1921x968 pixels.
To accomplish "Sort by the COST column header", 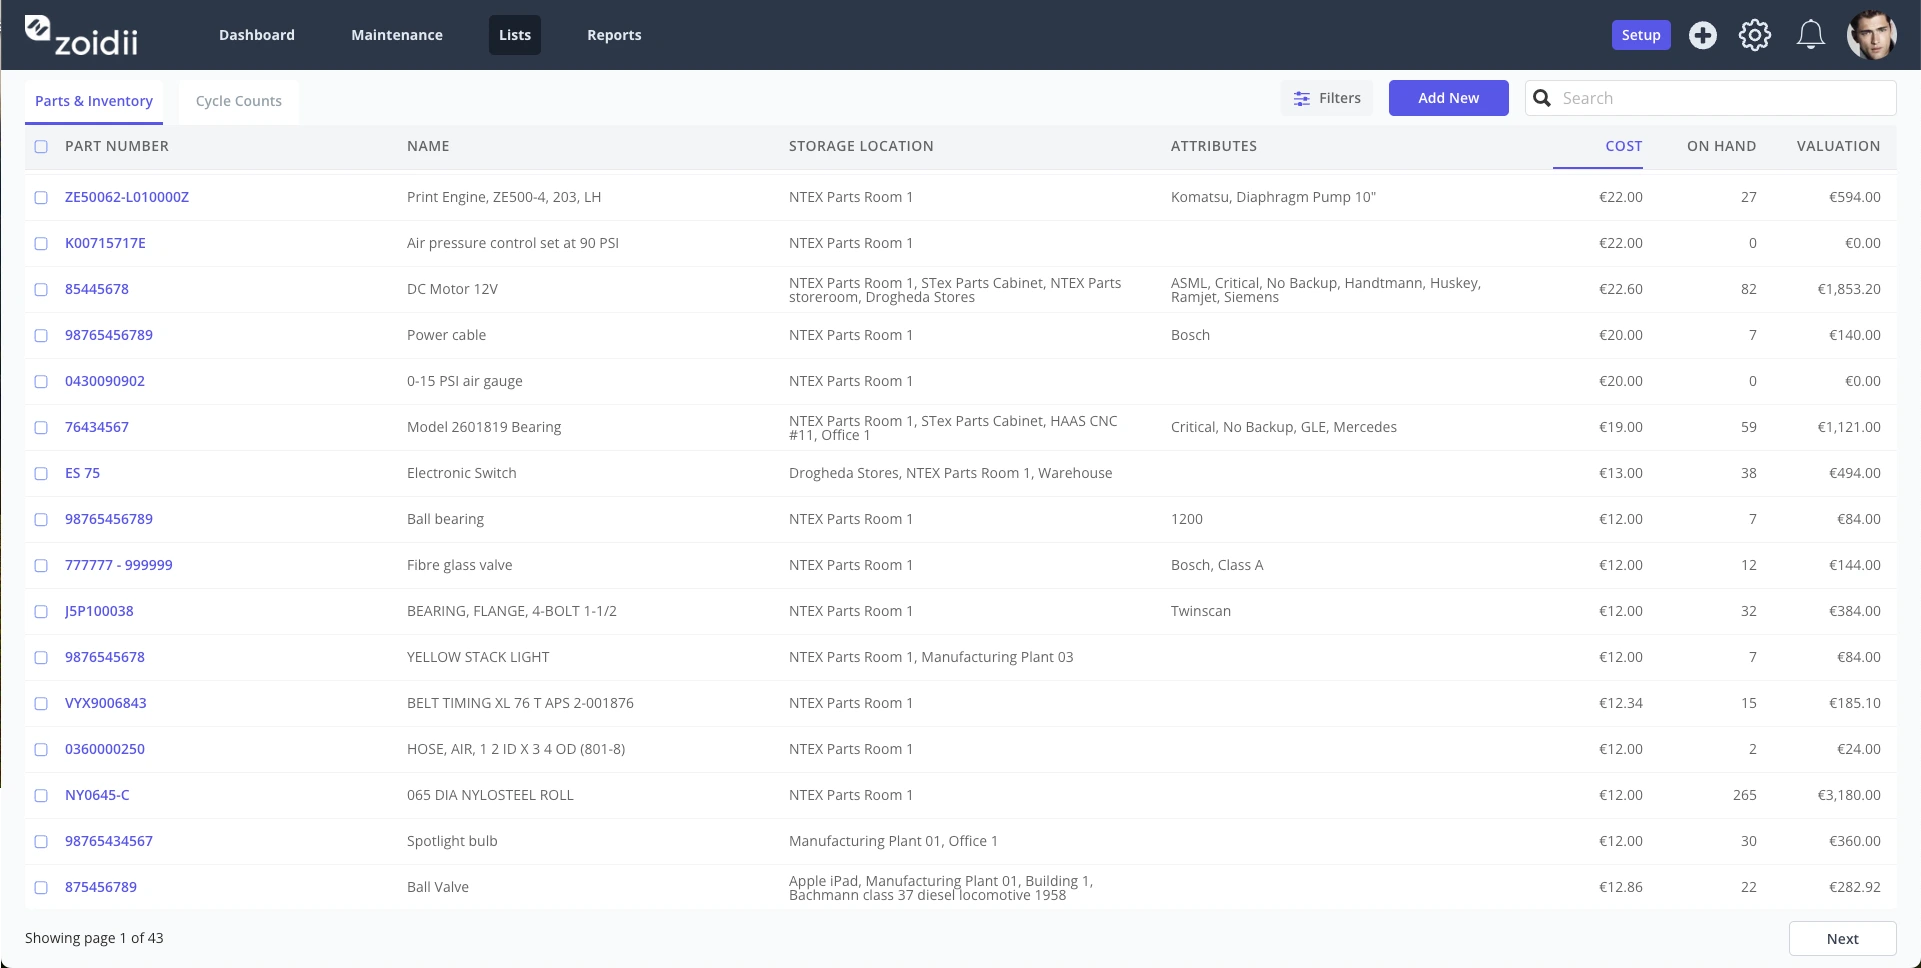I will click(1624, 146).
